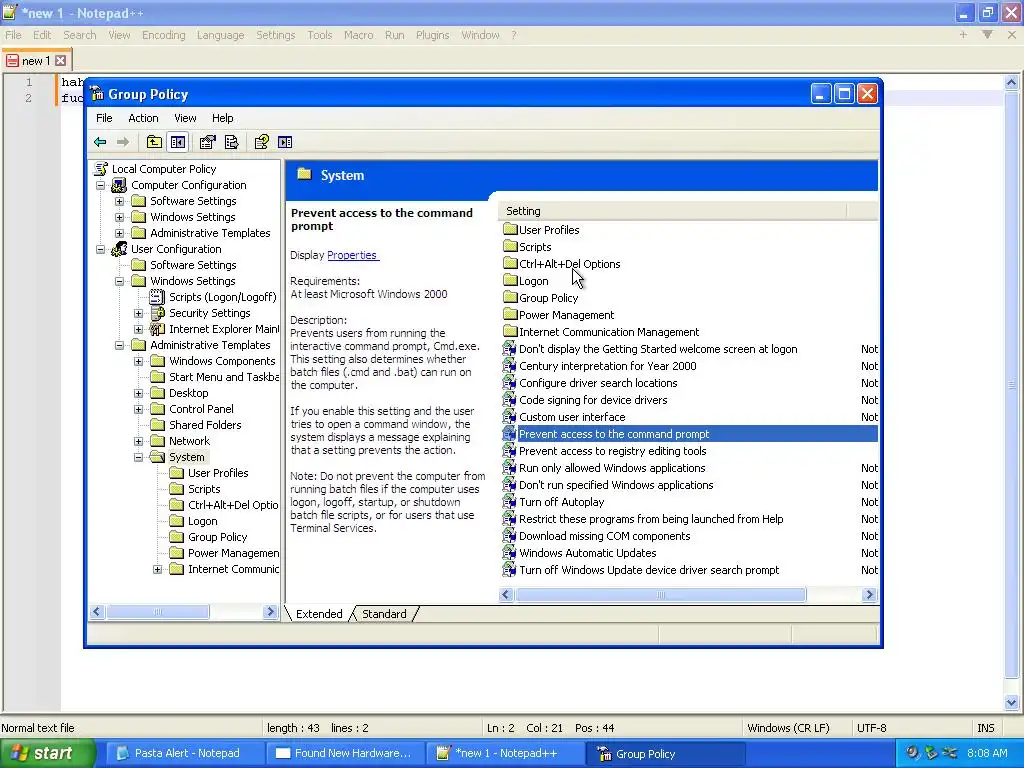Expand the Desktop node in tree
The height and width of the screenshot is (768, 1024).
click(138, 393)
